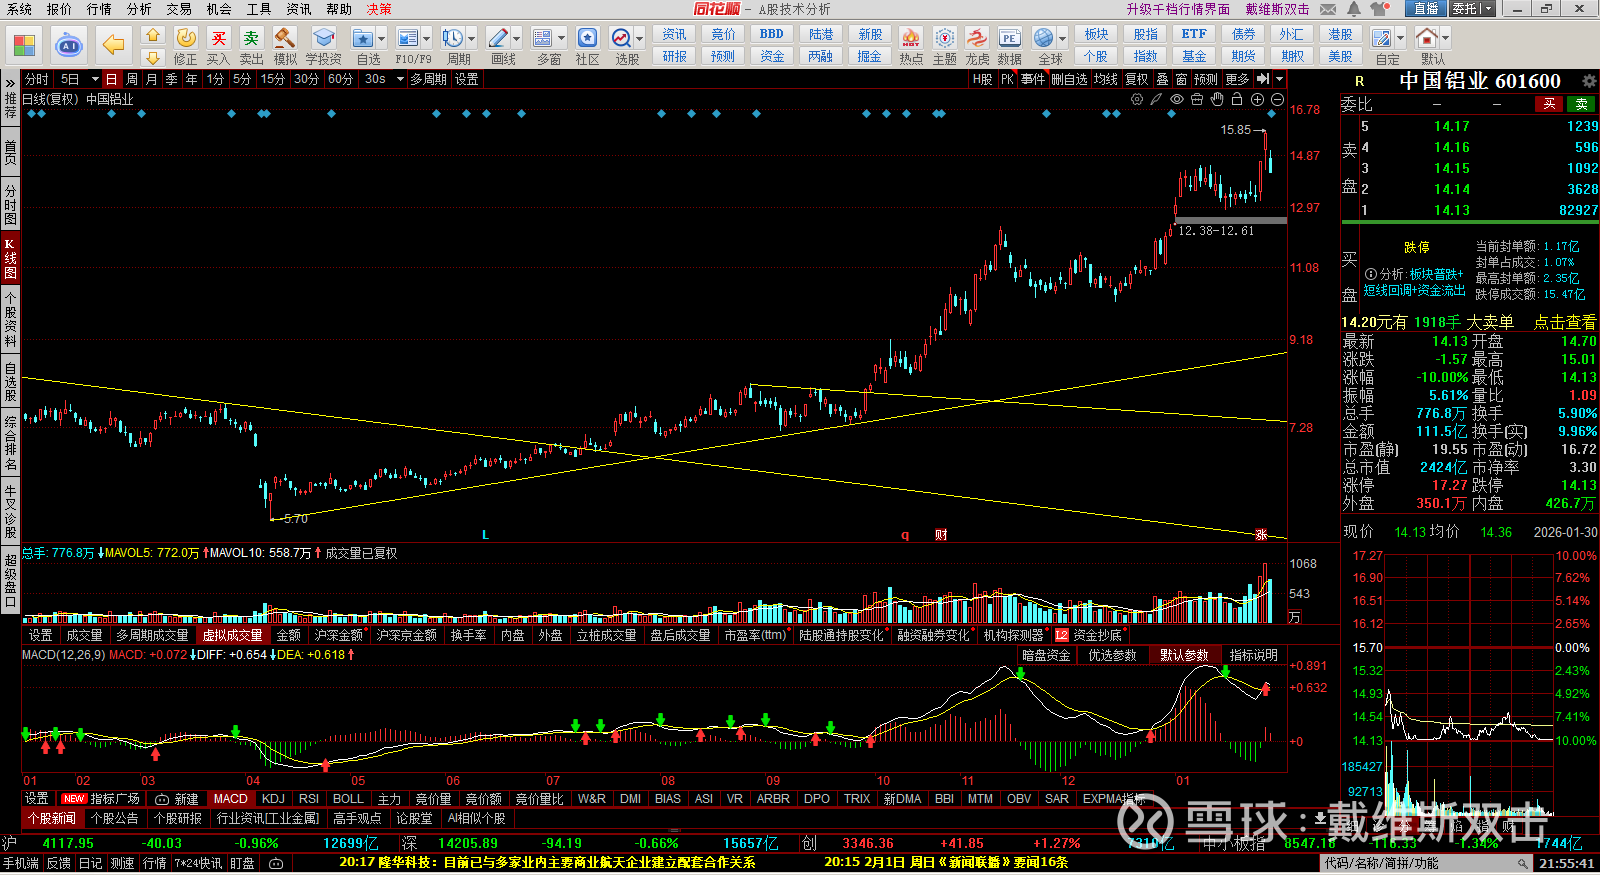
Task: Open the F10/F9 info icon
Action: [408, 38]
